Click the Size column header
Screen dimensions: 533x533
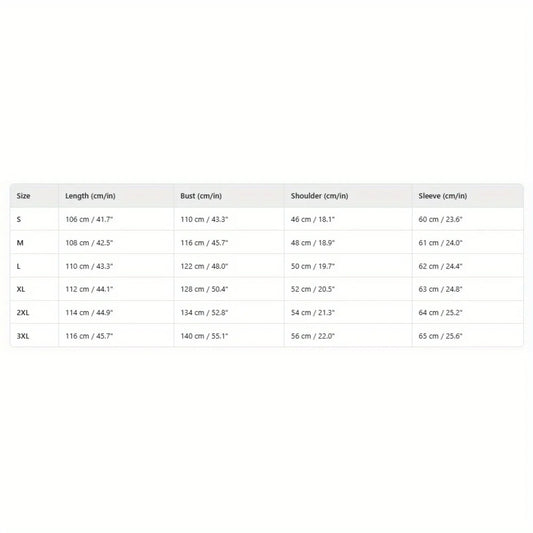click(23, 196)
